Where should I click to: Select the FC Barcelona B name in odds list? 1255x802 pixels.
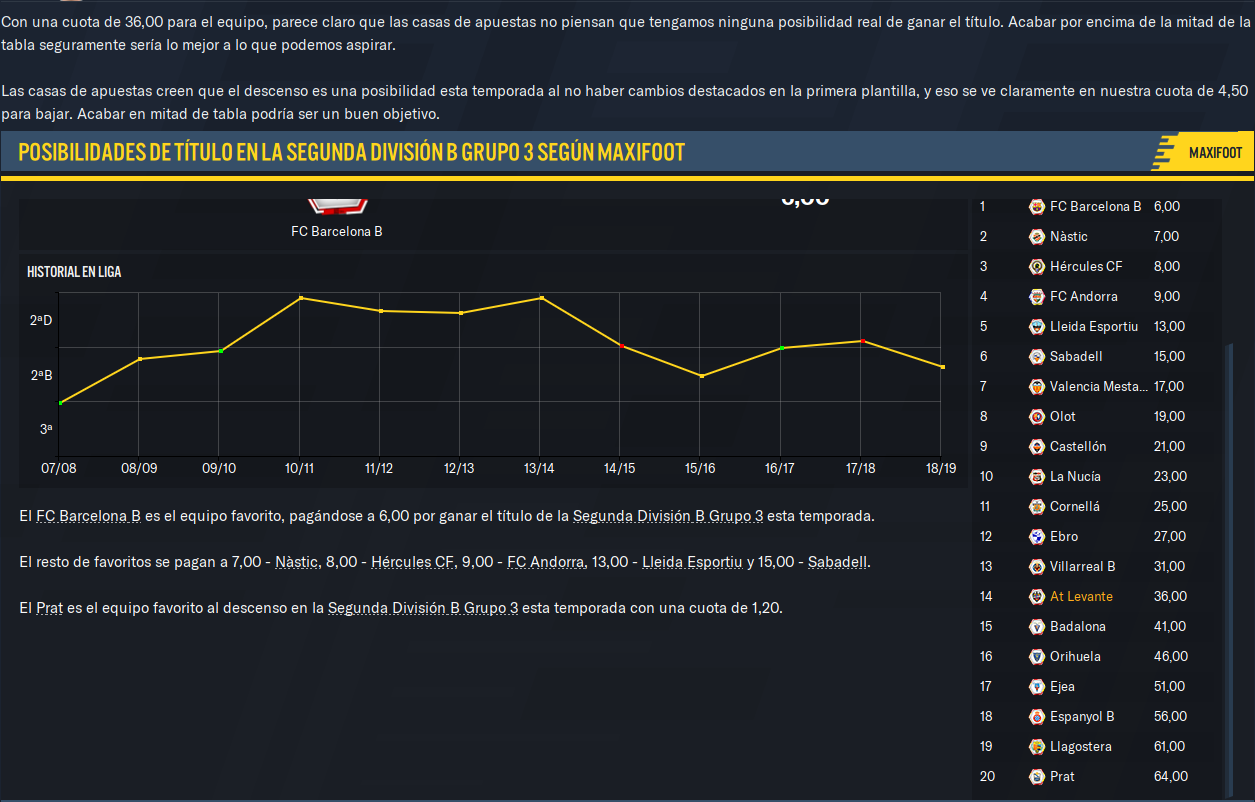pos(1095,207)
